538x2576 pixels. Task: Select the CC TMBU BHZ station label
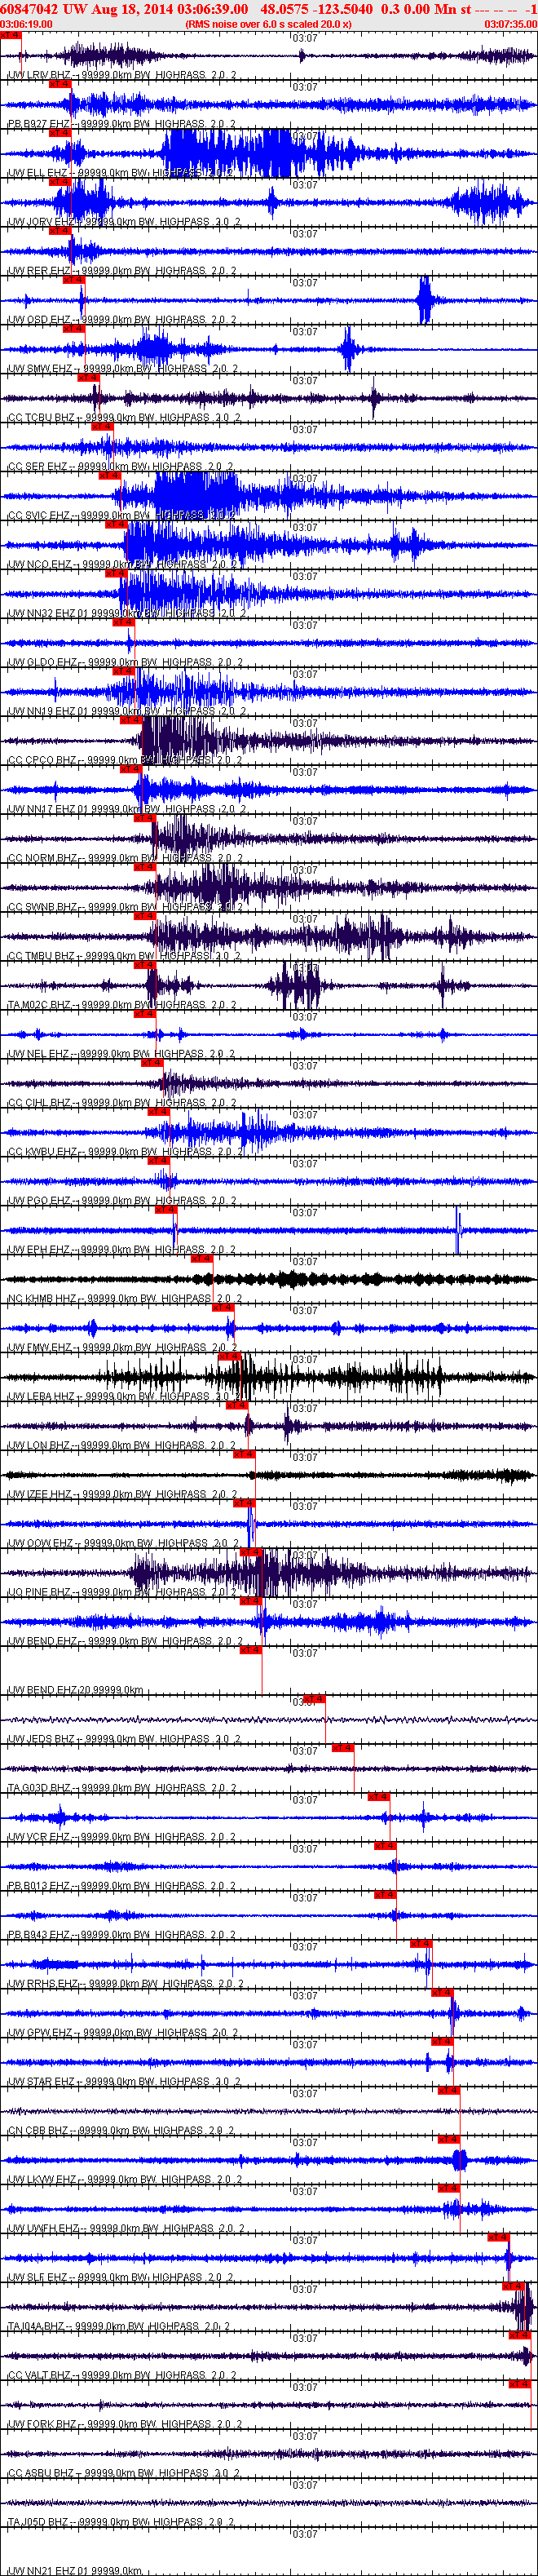(x=124, y=957)
